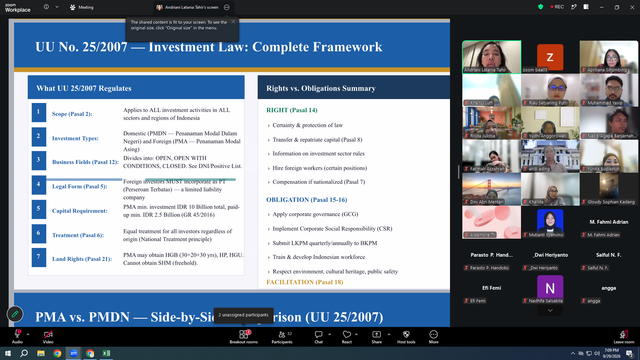The width and height of the screenshot is (640, 360).
Task: Select Nadhifa Salsabila participant tile
Action: [550, 288]
